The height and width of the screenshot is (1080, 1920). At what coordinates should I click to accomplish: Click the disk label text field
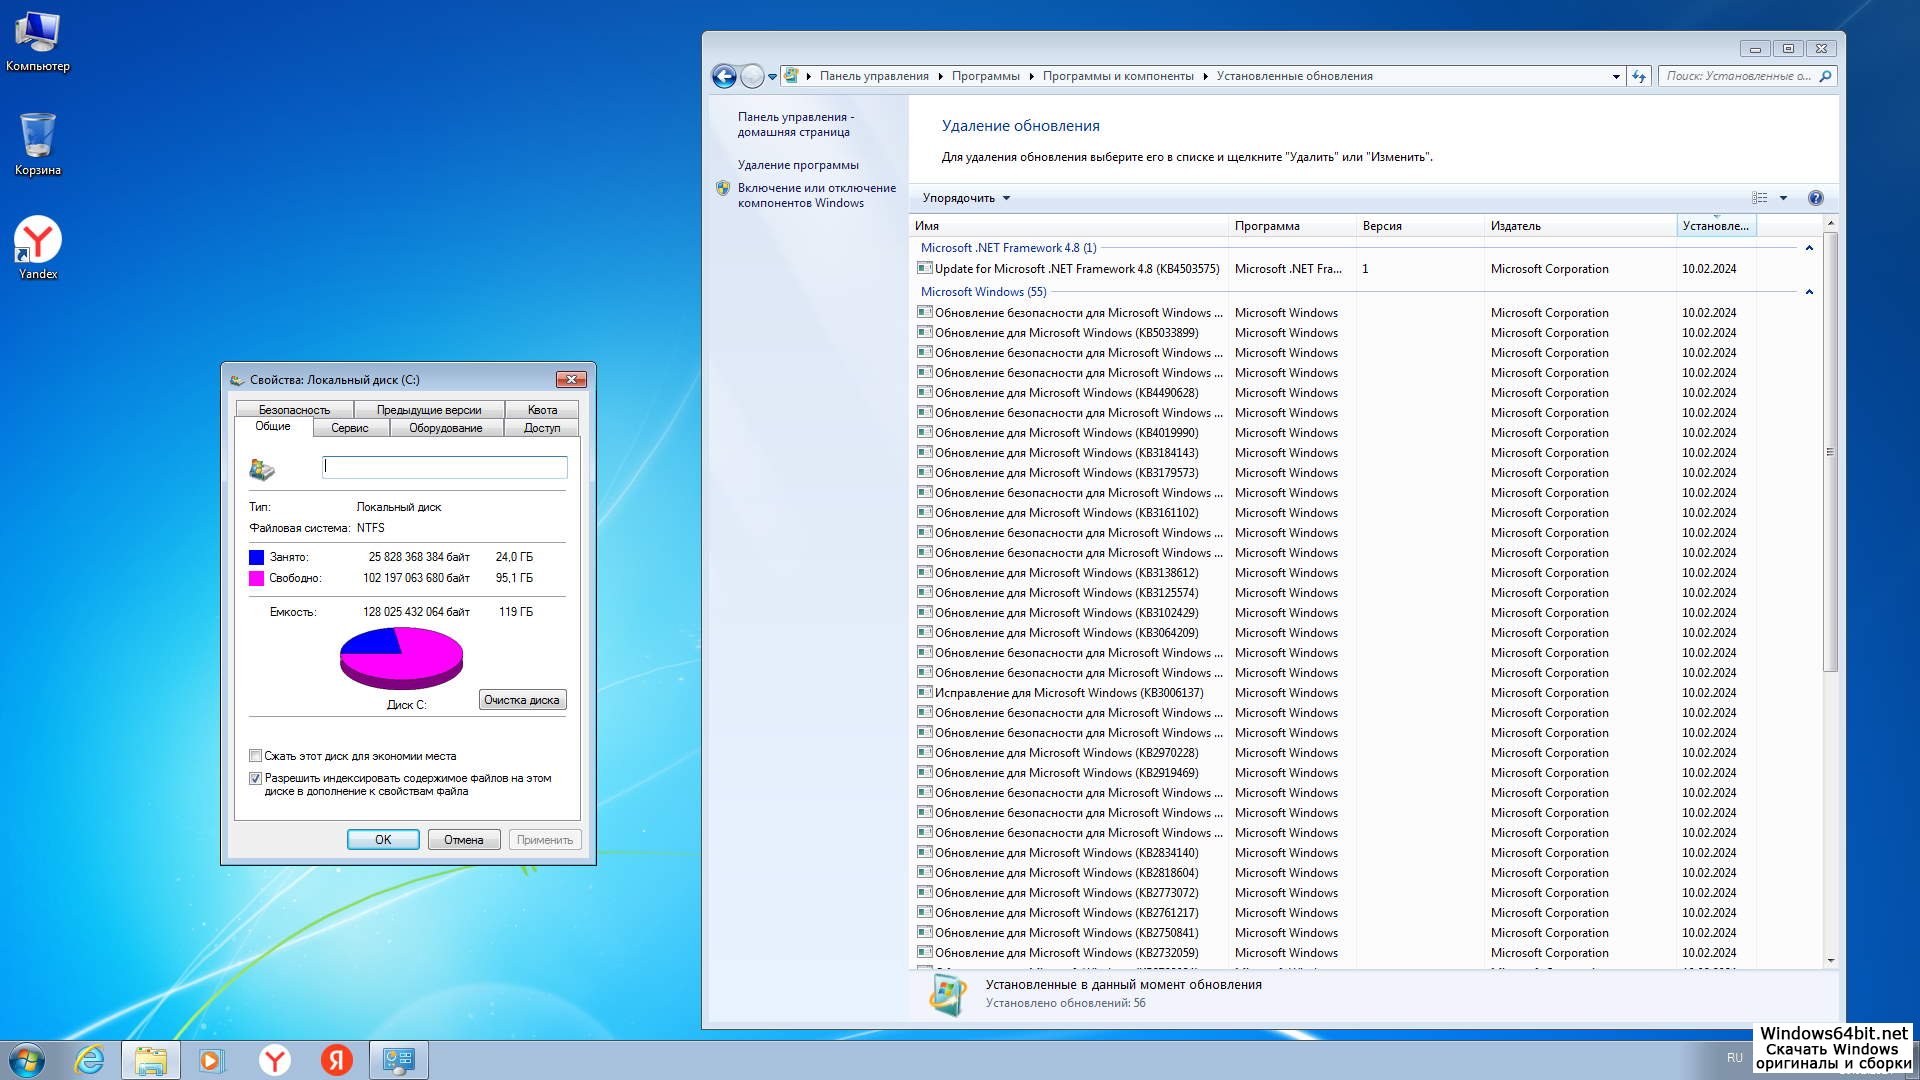pyautogui.click(x=444, y=466)
